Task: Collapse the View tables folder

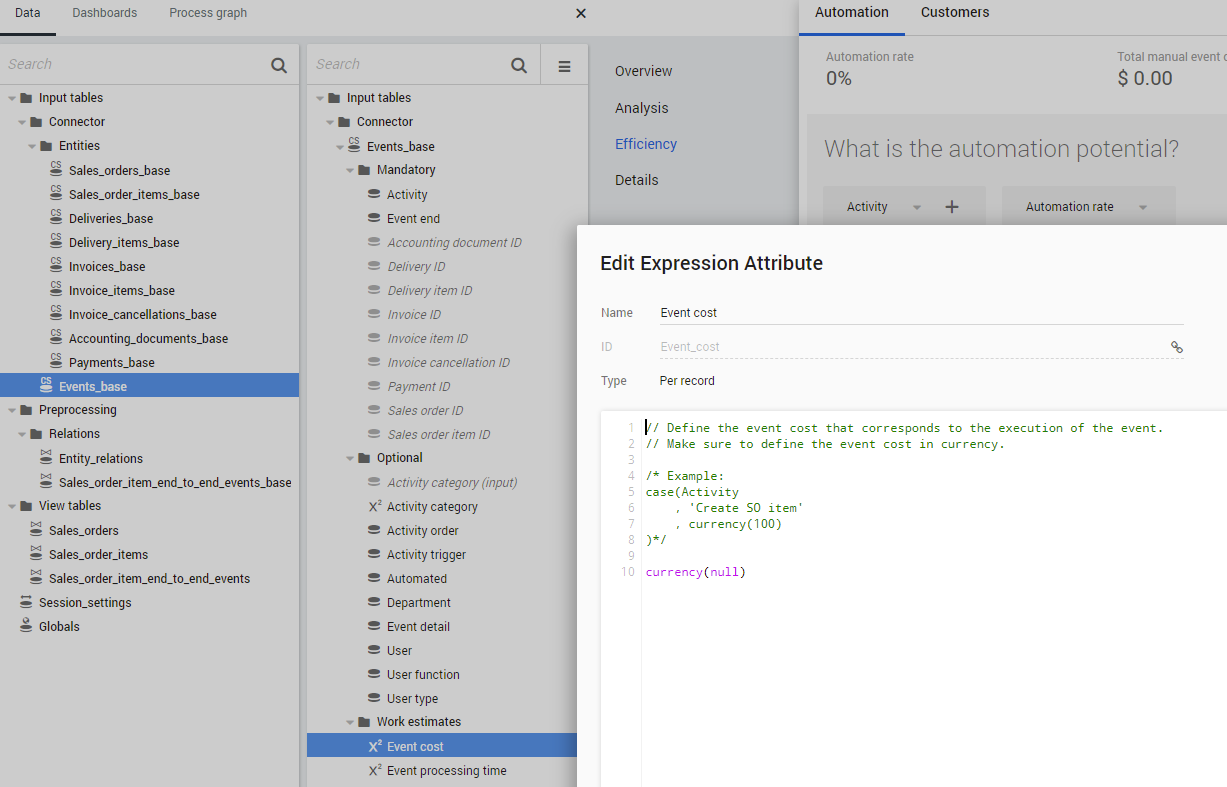Action: pos(12,506)
